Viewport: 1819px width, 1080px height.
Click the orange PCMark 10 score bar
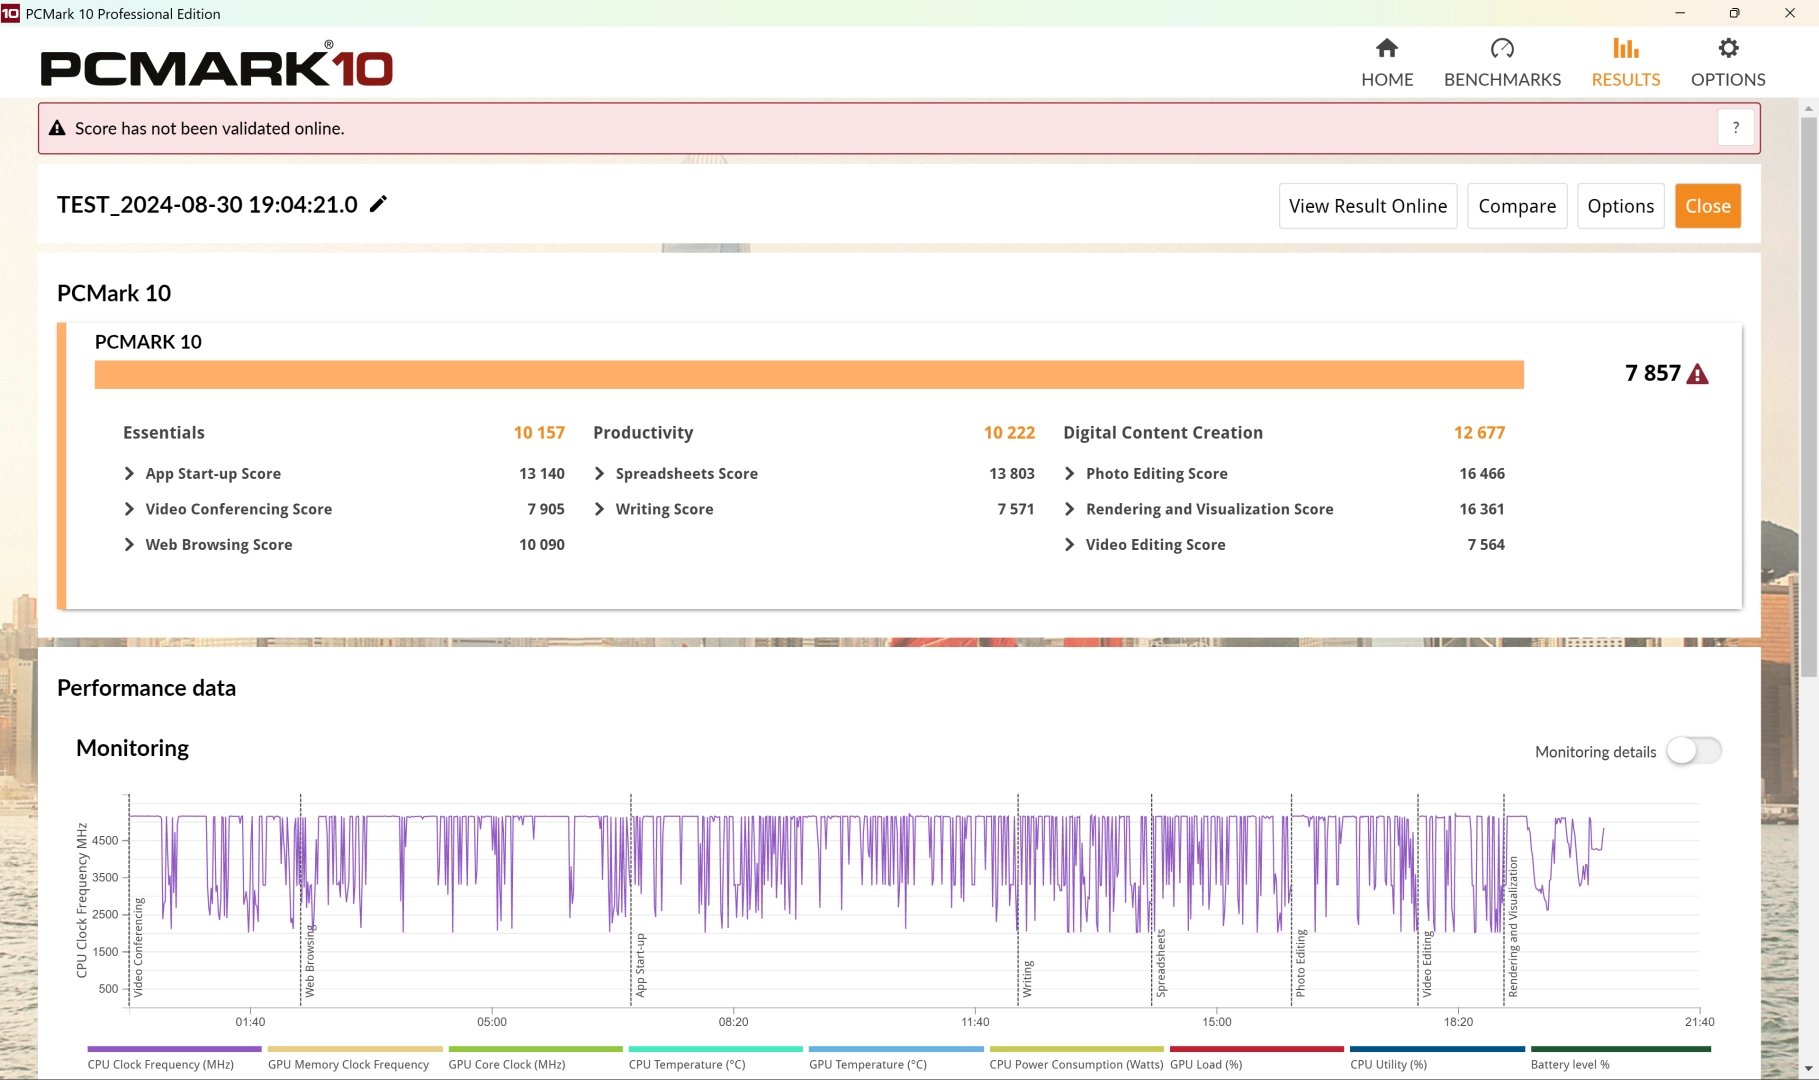pyautogui.click(x=809, y=374)
